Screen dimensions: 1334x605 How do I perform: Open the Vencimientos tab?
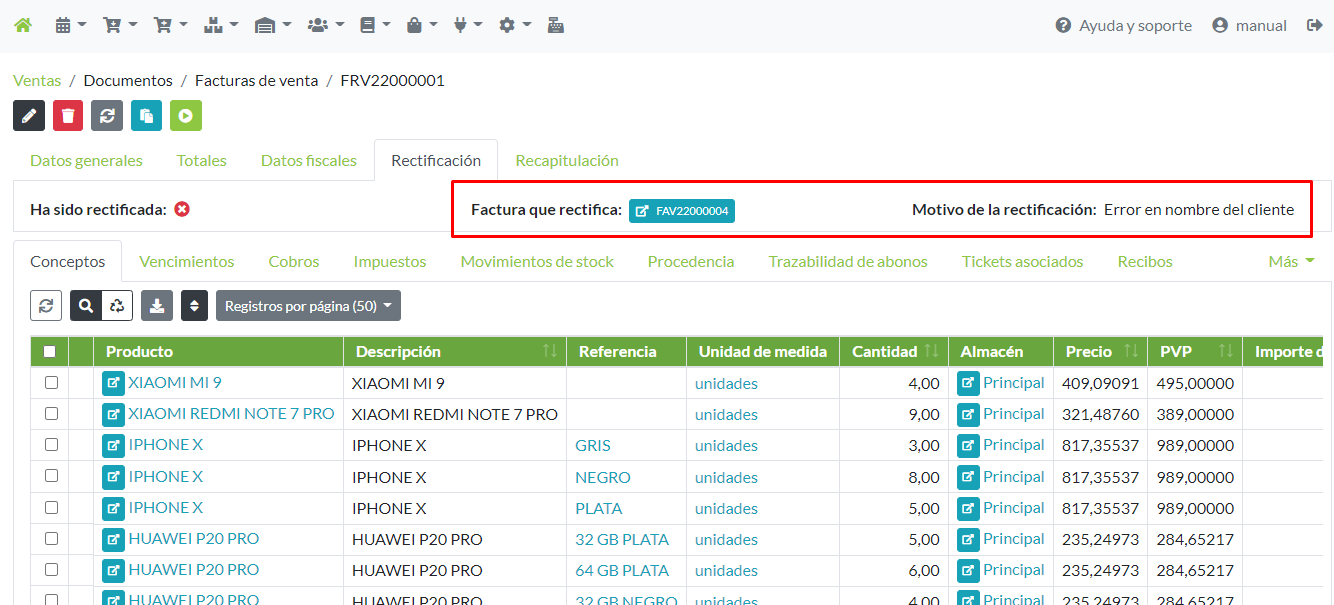(x=186, y=261)
